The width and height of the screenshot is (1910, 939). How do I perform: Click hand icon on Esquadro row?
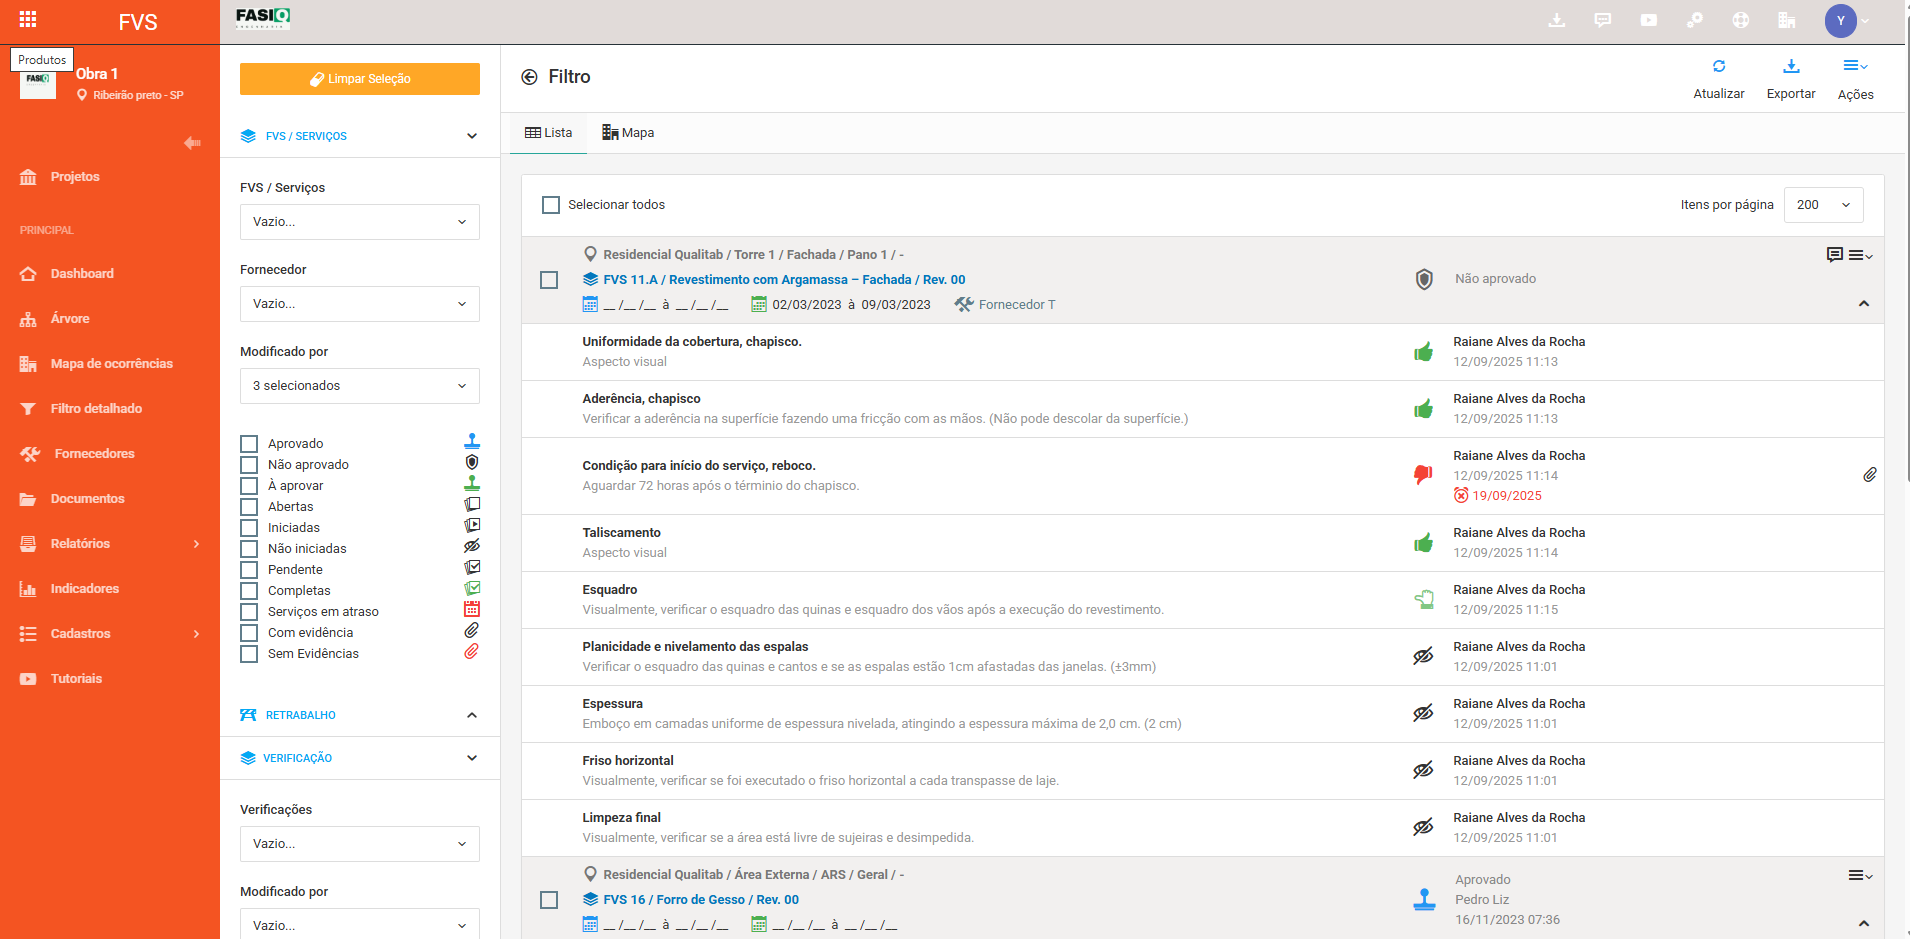[1423, 600]
